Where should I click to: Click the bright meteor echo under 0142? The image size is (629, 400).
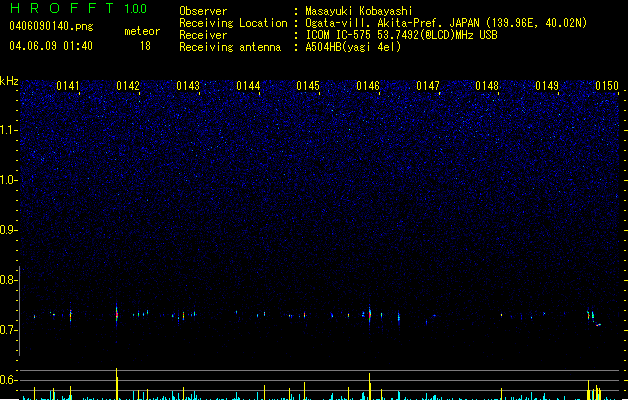[x=117, y=314]
